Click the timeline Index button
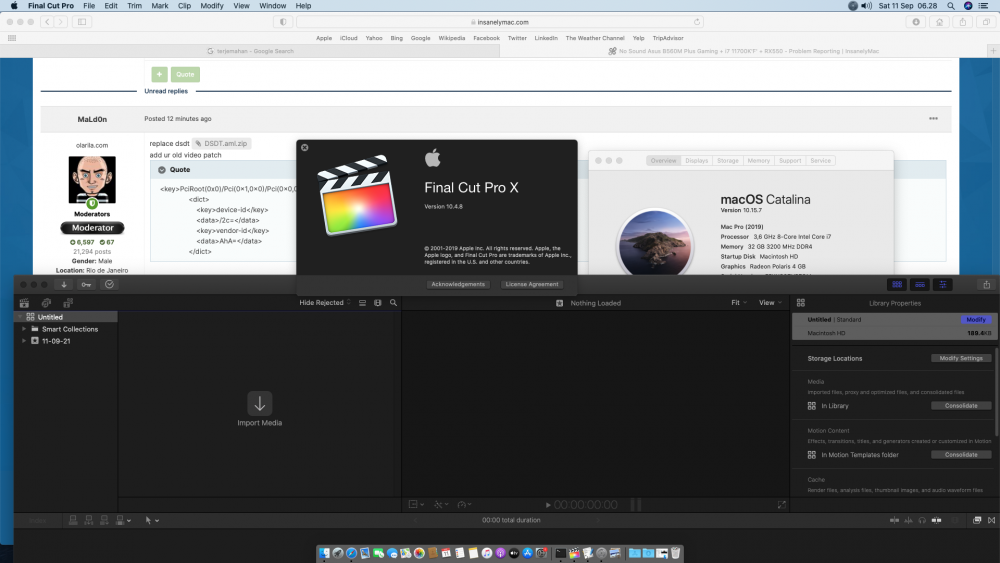Viewport: 1000px width, 563px height. pyautogui.click(x=38, y=520)
